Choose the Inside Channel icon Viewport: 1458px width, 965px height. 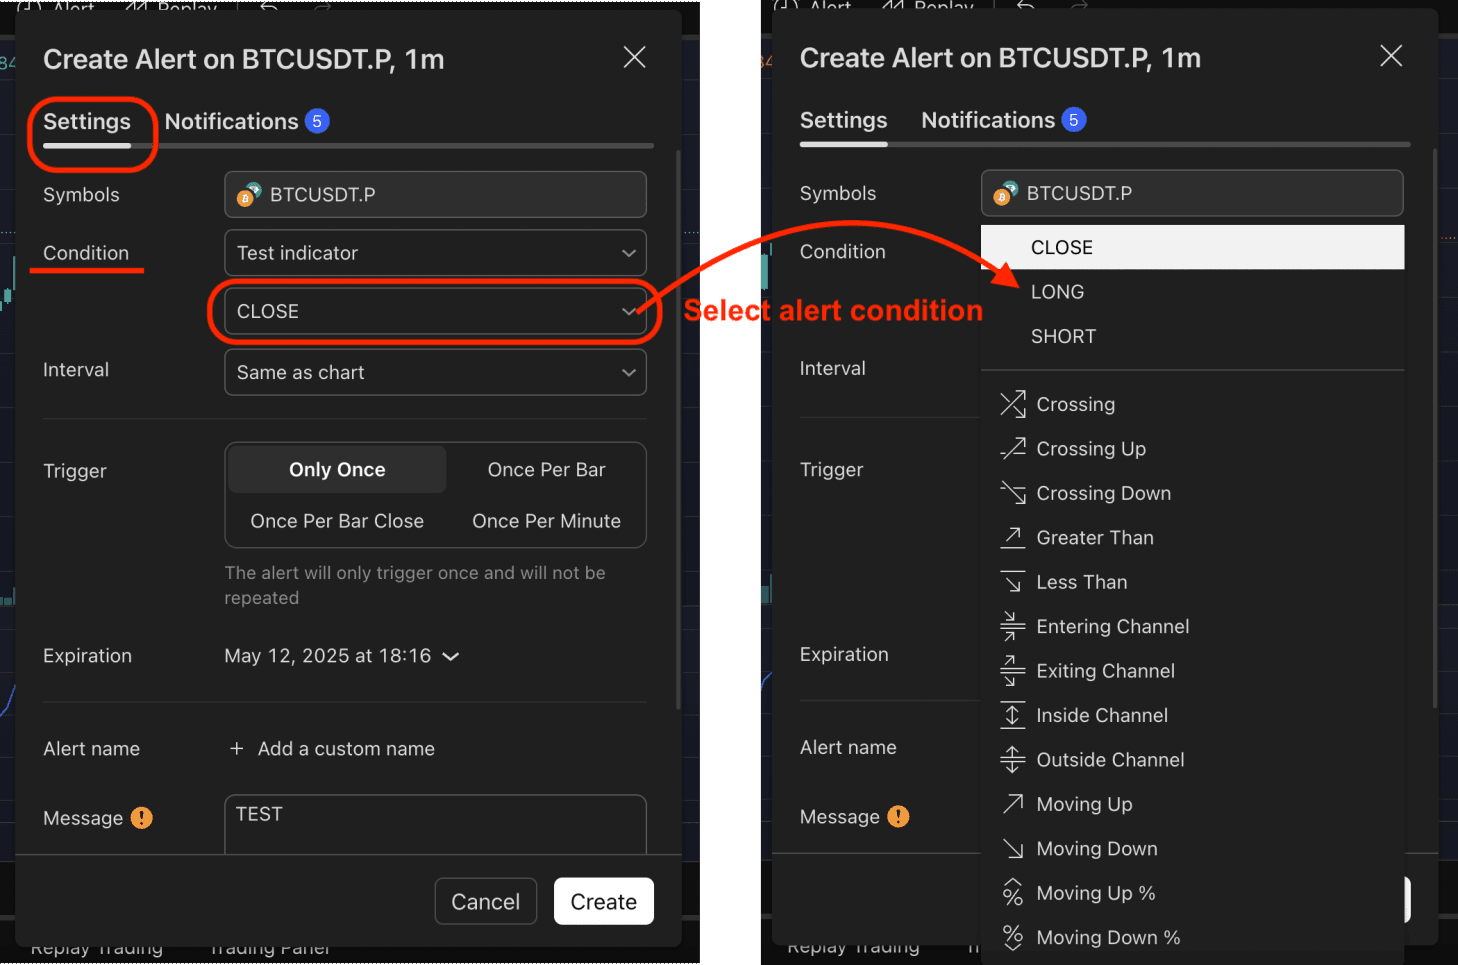point(1012,716)
